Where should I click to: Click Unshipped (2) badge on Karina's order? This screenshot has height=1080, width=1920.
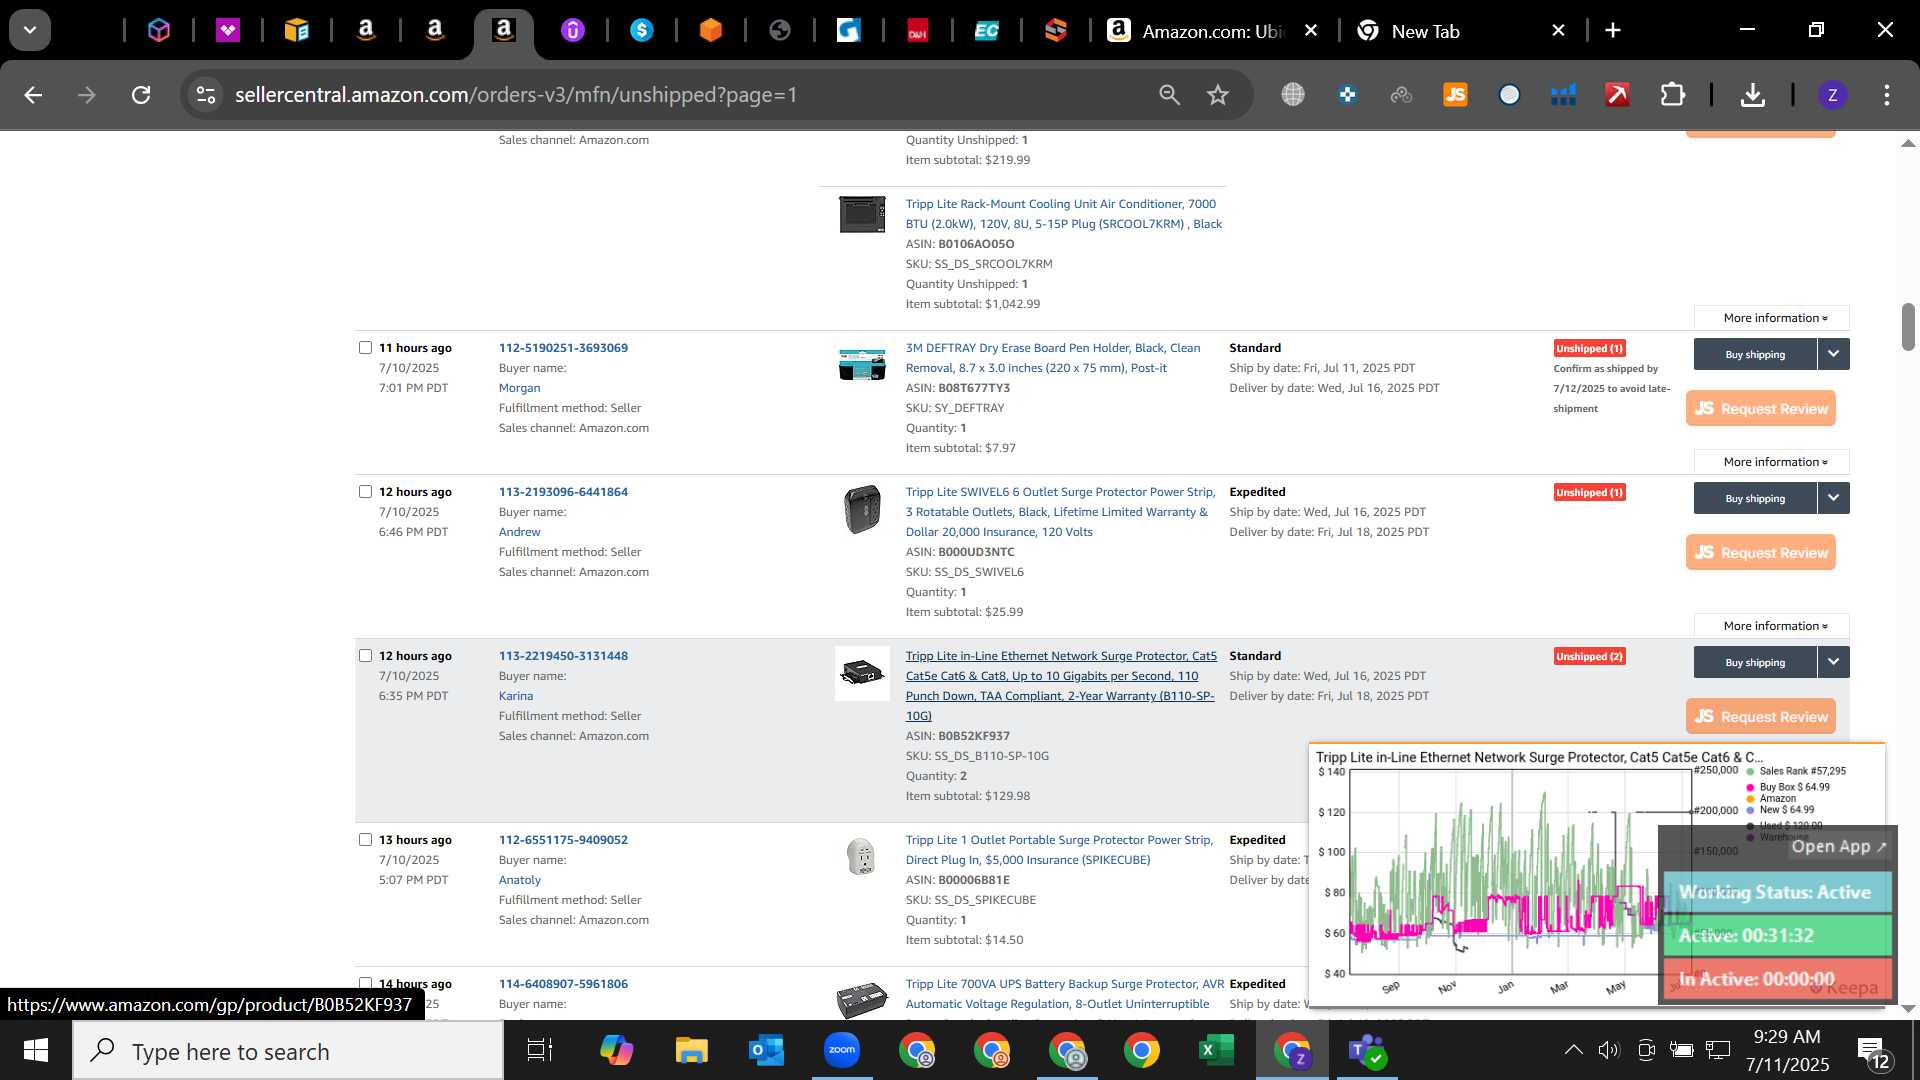[x=1589, y=656]
